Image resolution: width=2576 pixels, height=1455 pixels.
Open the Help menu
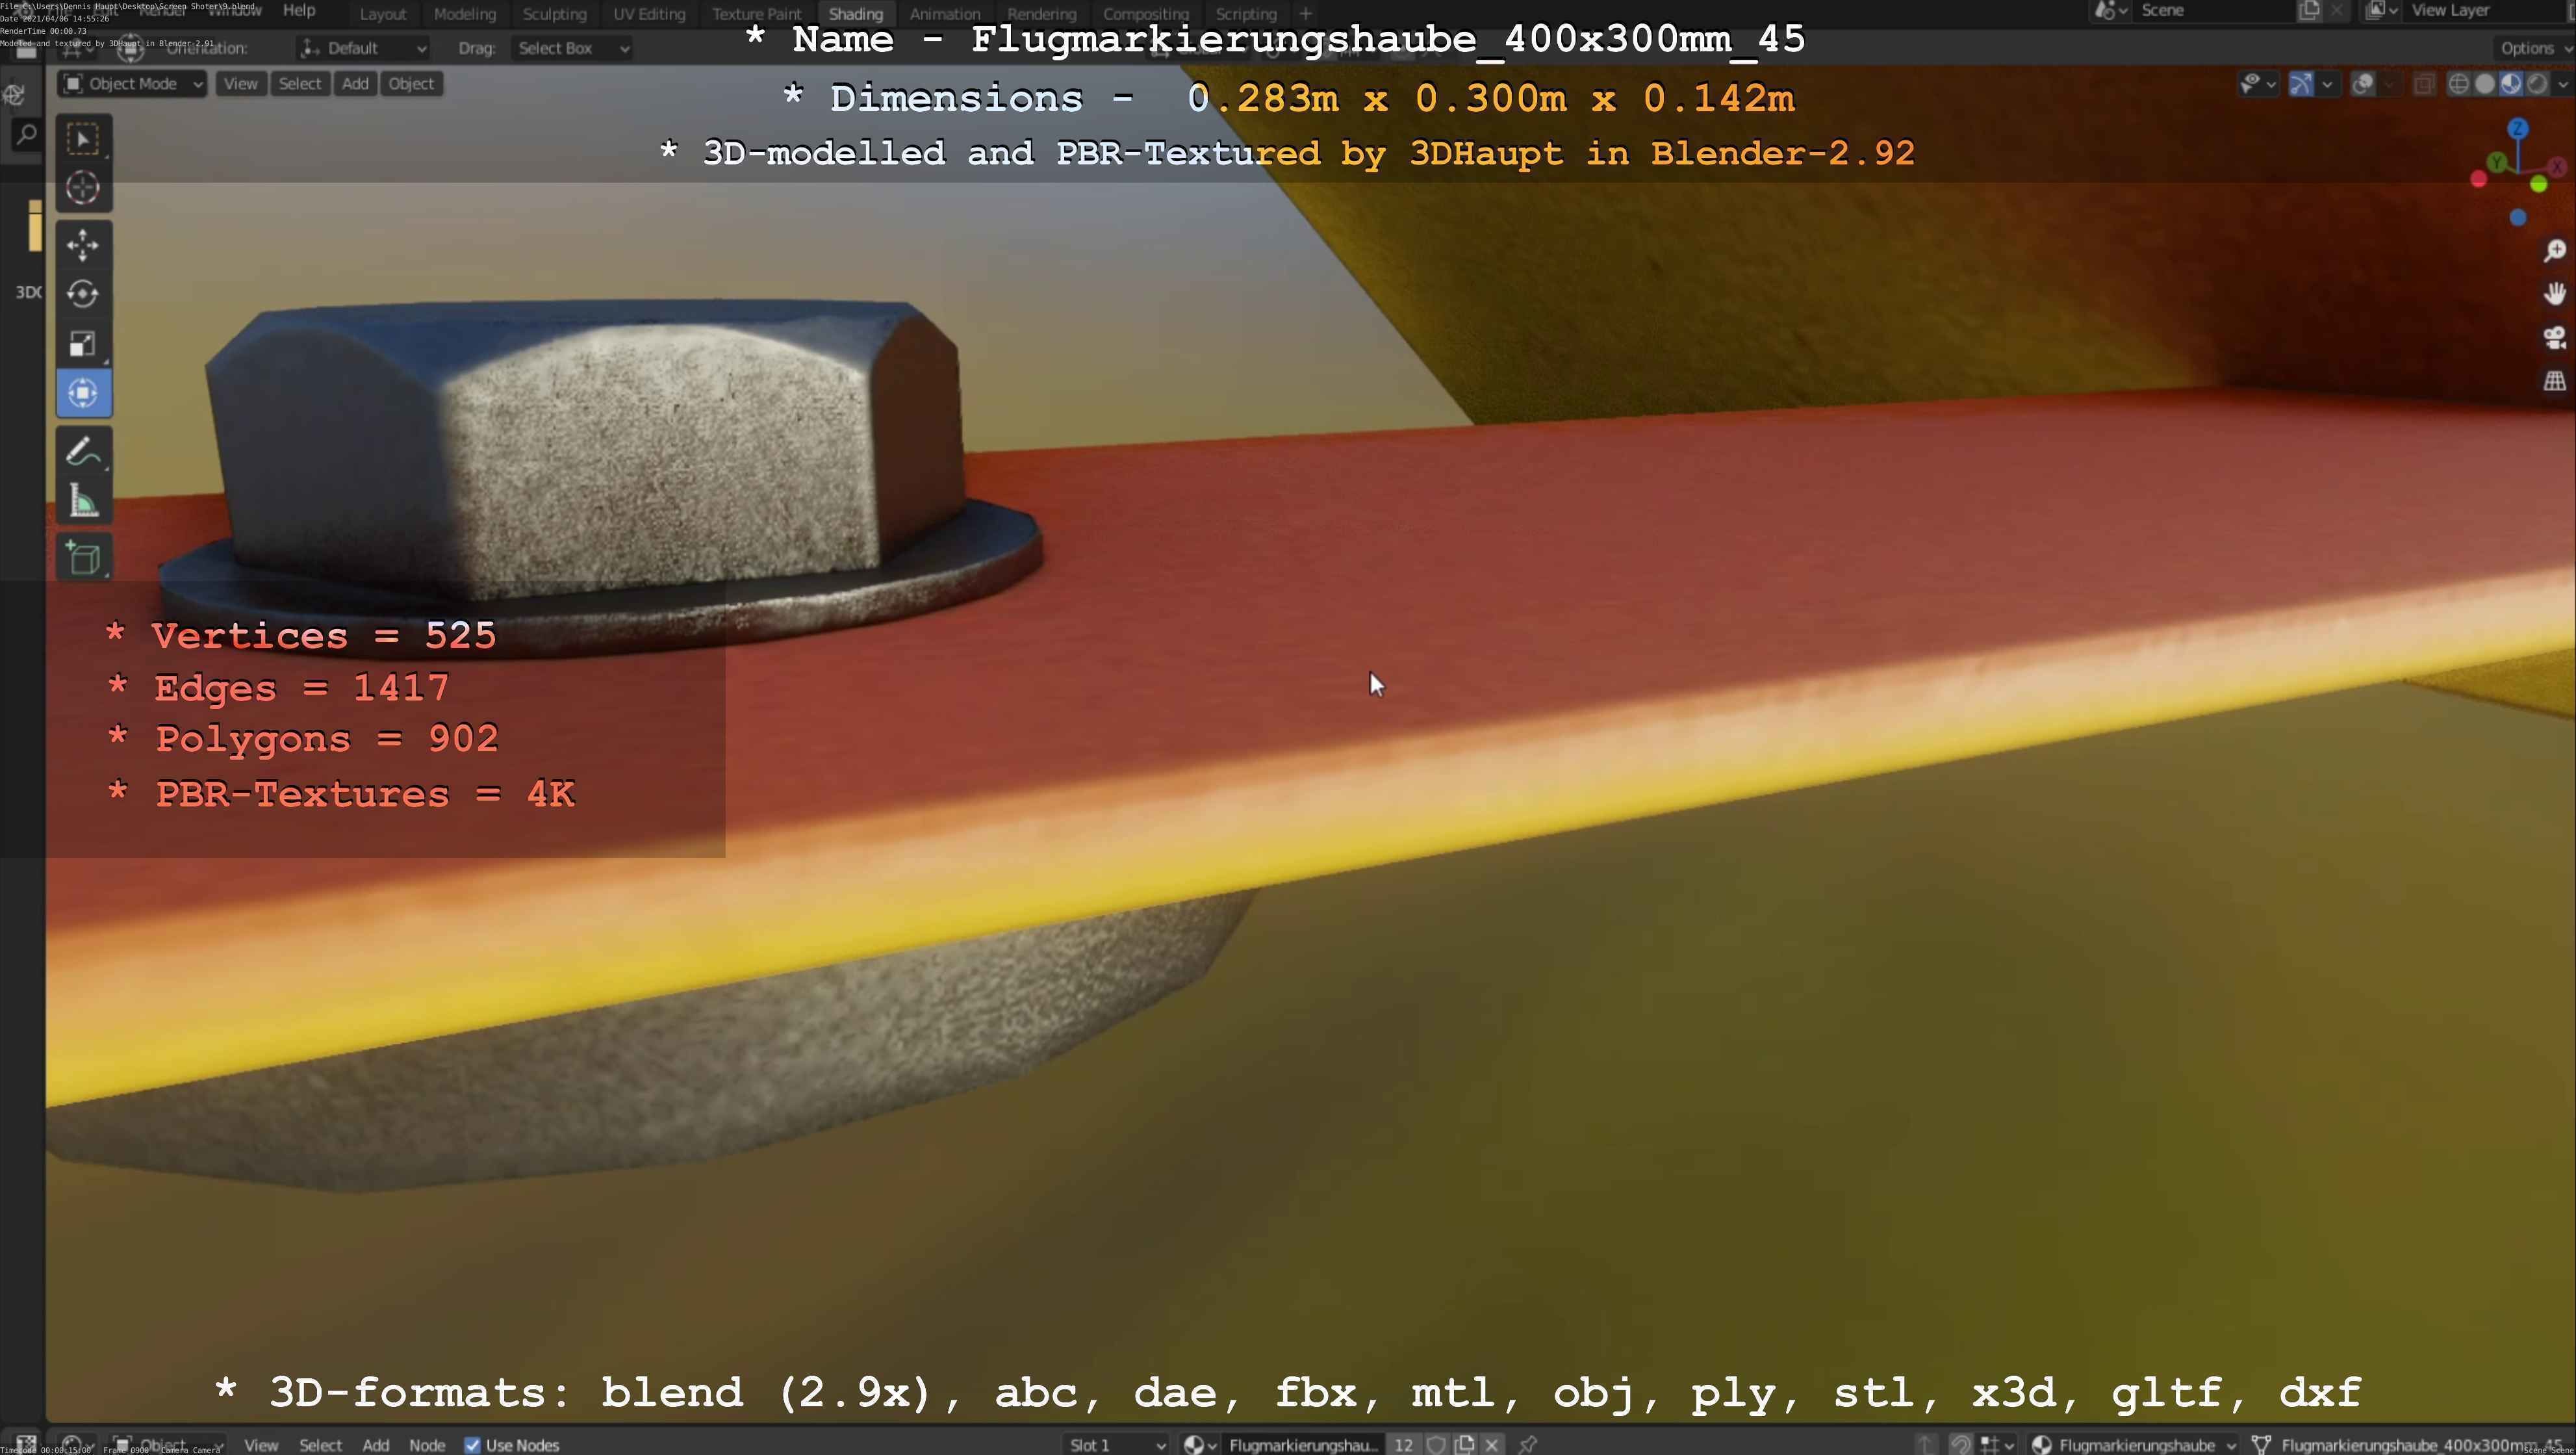click(299, 10)
